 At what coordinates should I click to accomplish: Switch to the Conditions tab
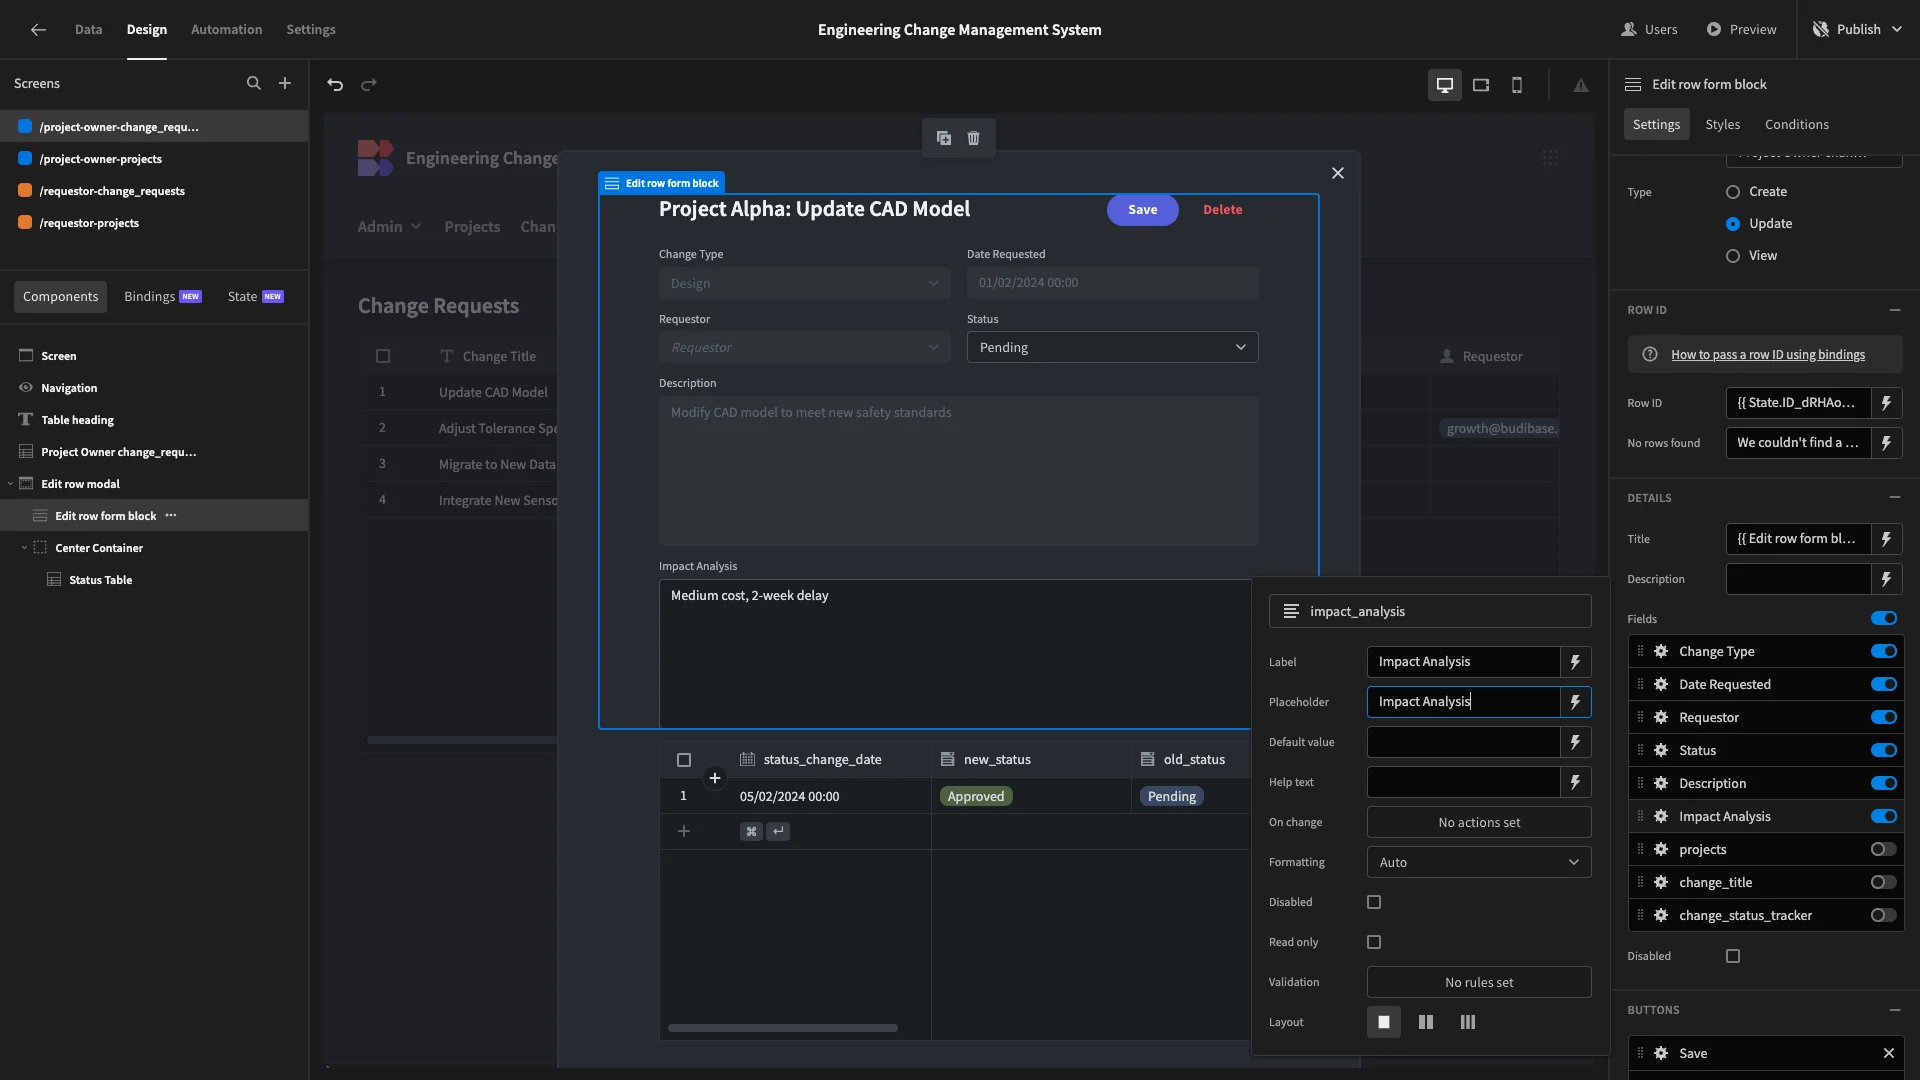(1797, 125)
